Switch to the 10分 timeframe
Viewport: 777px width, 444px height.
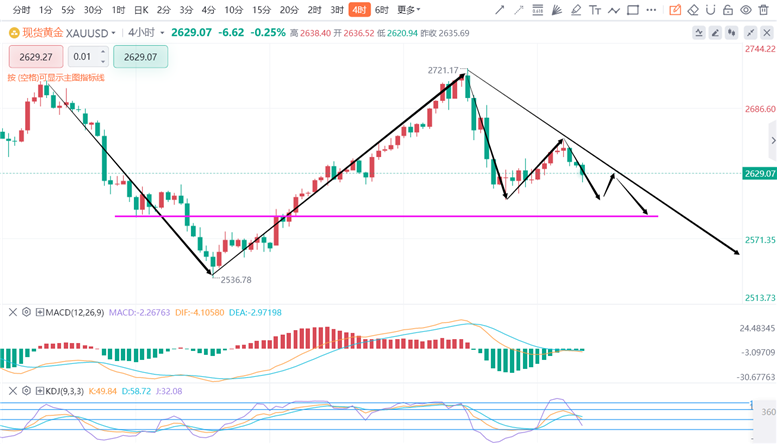tap(233, 10)
